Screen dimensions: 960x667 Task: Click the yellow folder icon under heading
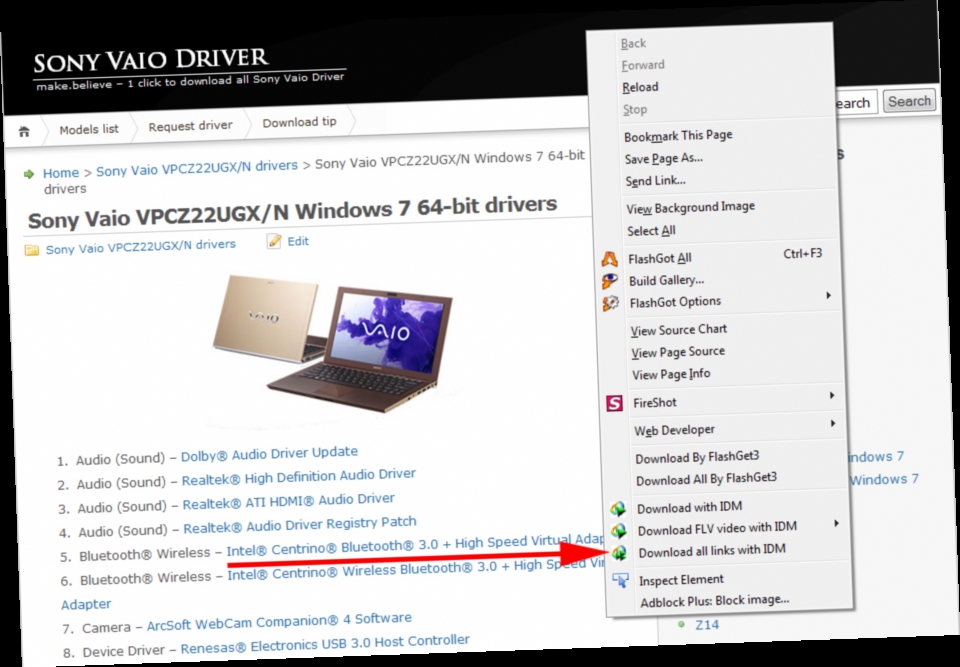click(32, 250)
